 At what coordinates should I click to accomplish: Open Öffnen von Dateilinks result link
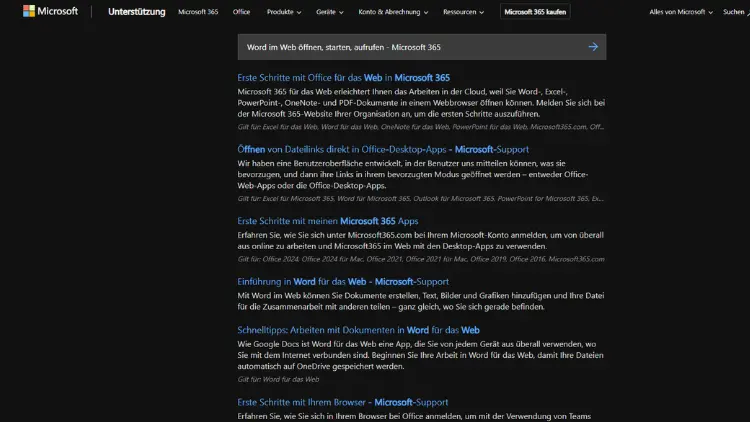[x=383, y=149]
